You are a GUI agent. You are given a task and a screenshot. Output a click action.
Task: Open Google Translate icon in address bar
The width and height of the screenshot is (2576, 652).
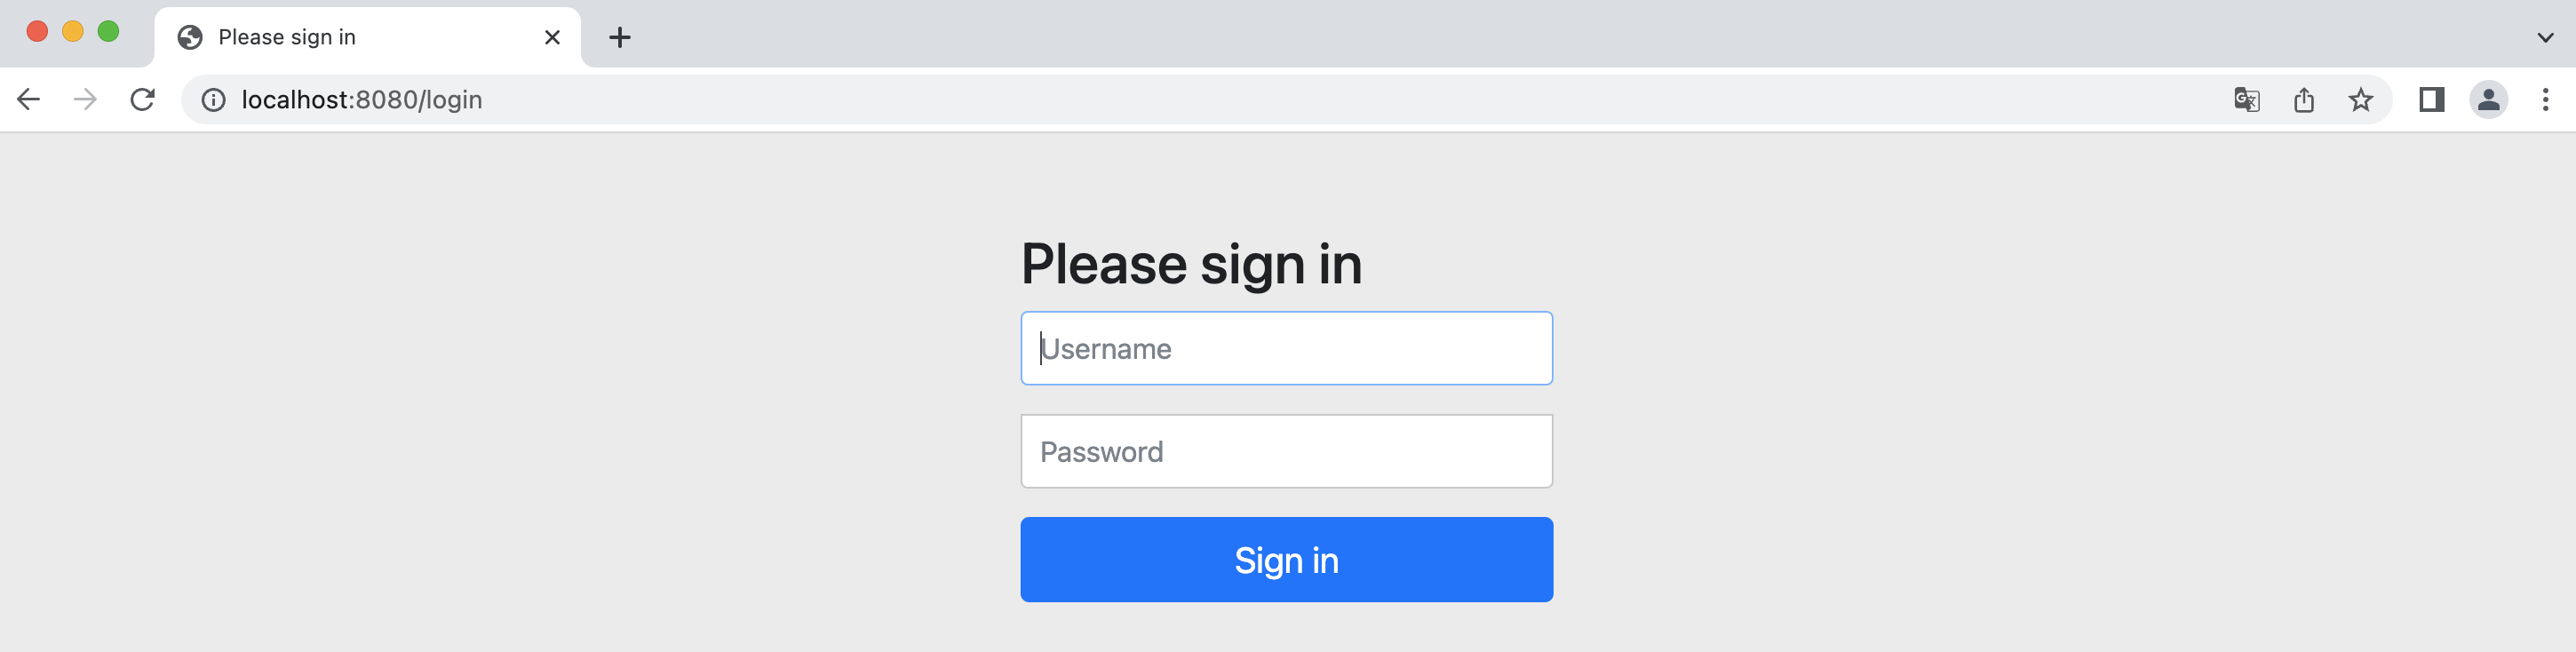(2246, 100)
